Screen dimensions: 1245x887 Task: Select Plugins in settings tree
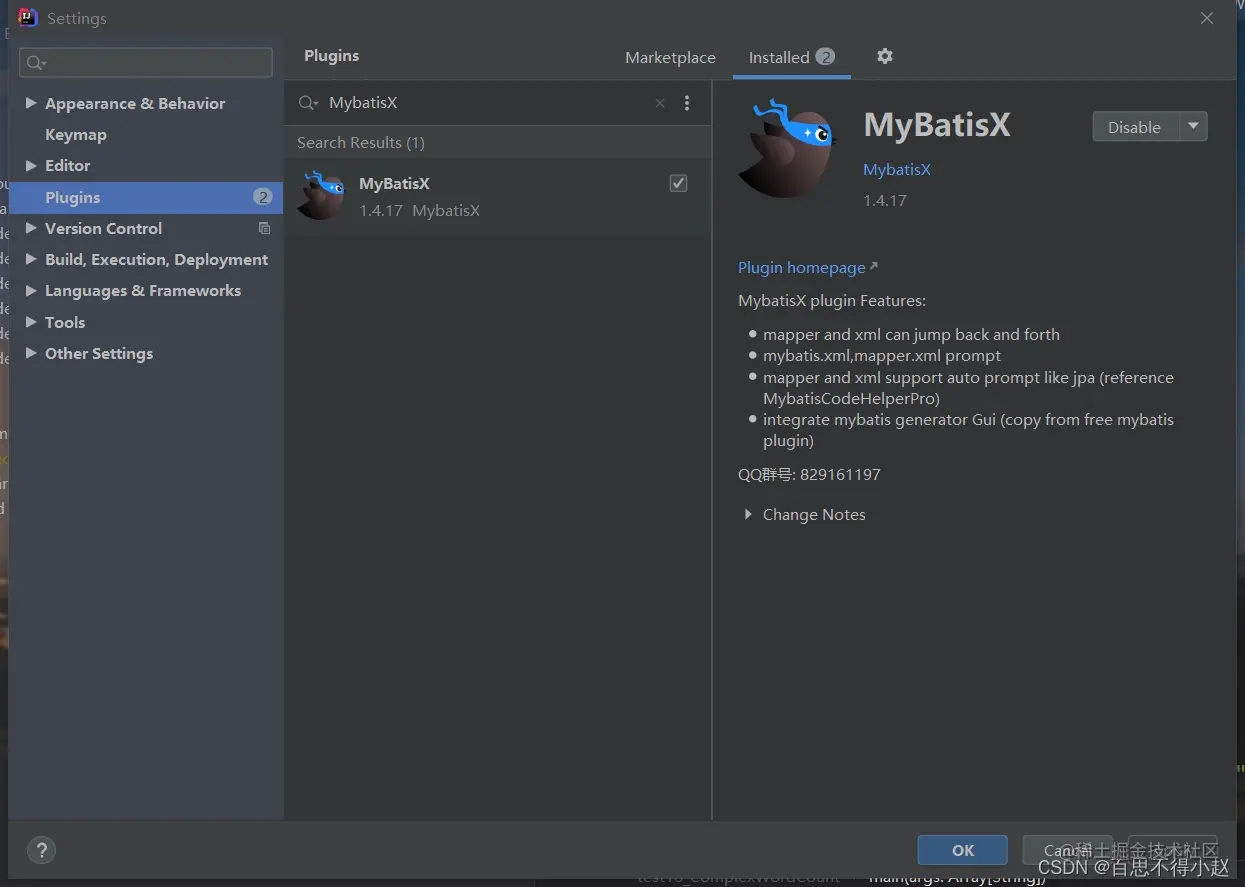(x=146, y=197)
